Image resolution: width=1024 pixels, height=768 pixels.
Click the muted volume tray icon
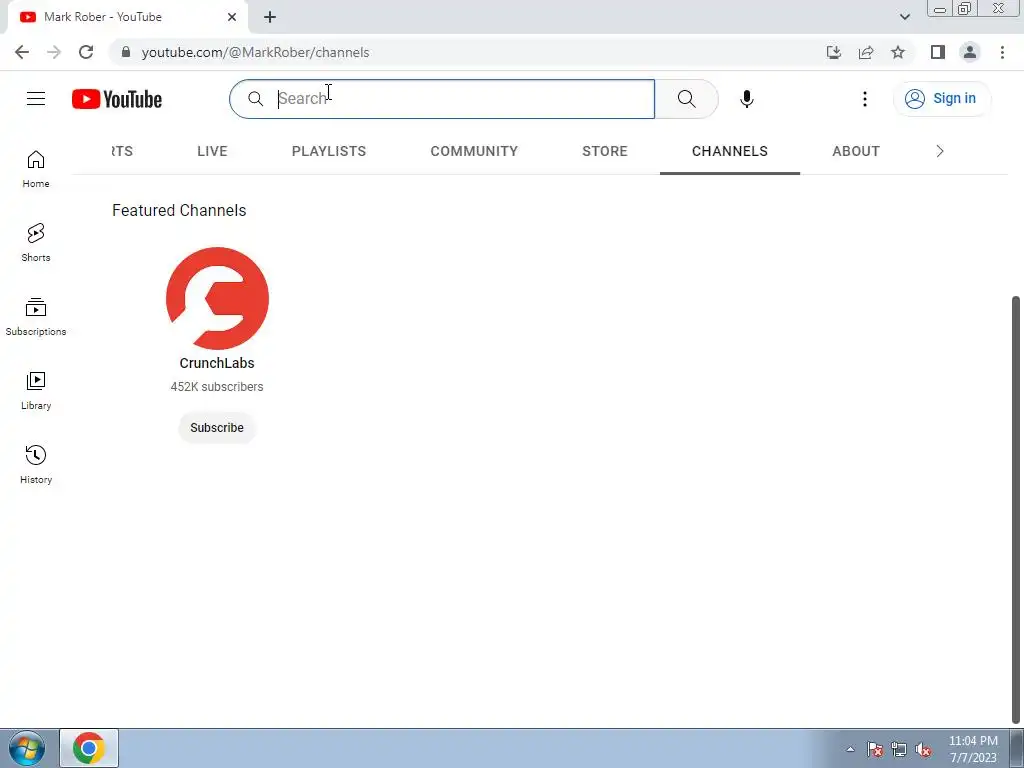click(x=923, y=749)
